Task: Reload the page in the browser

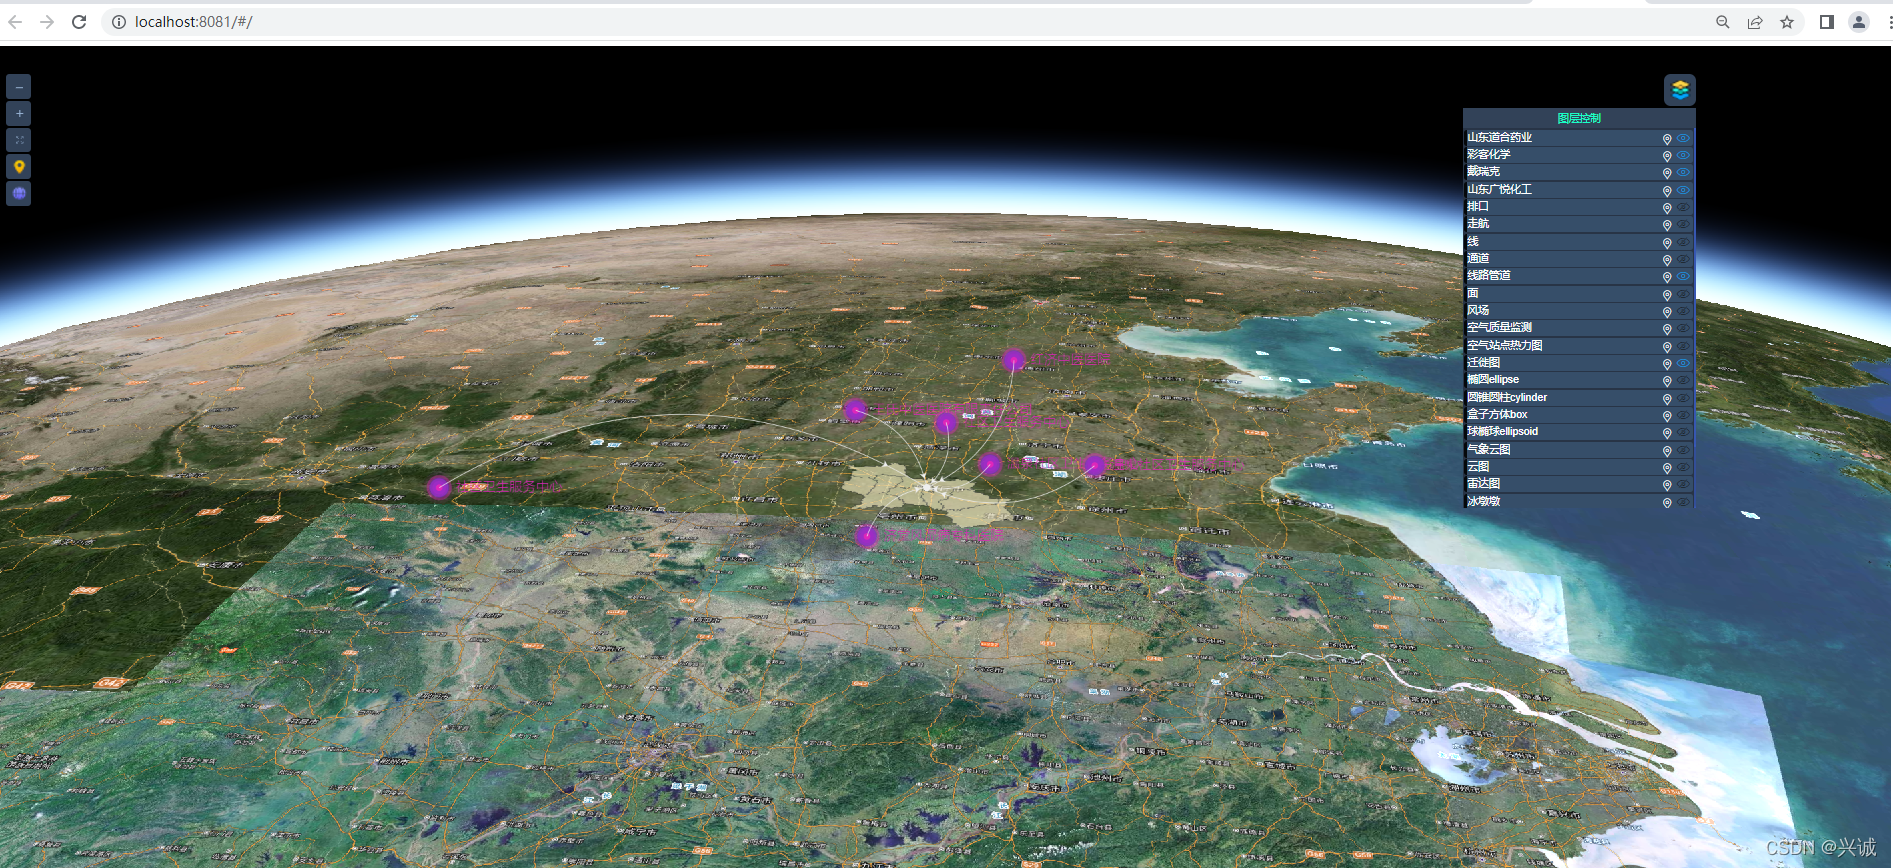Action: tap(79, 22)
